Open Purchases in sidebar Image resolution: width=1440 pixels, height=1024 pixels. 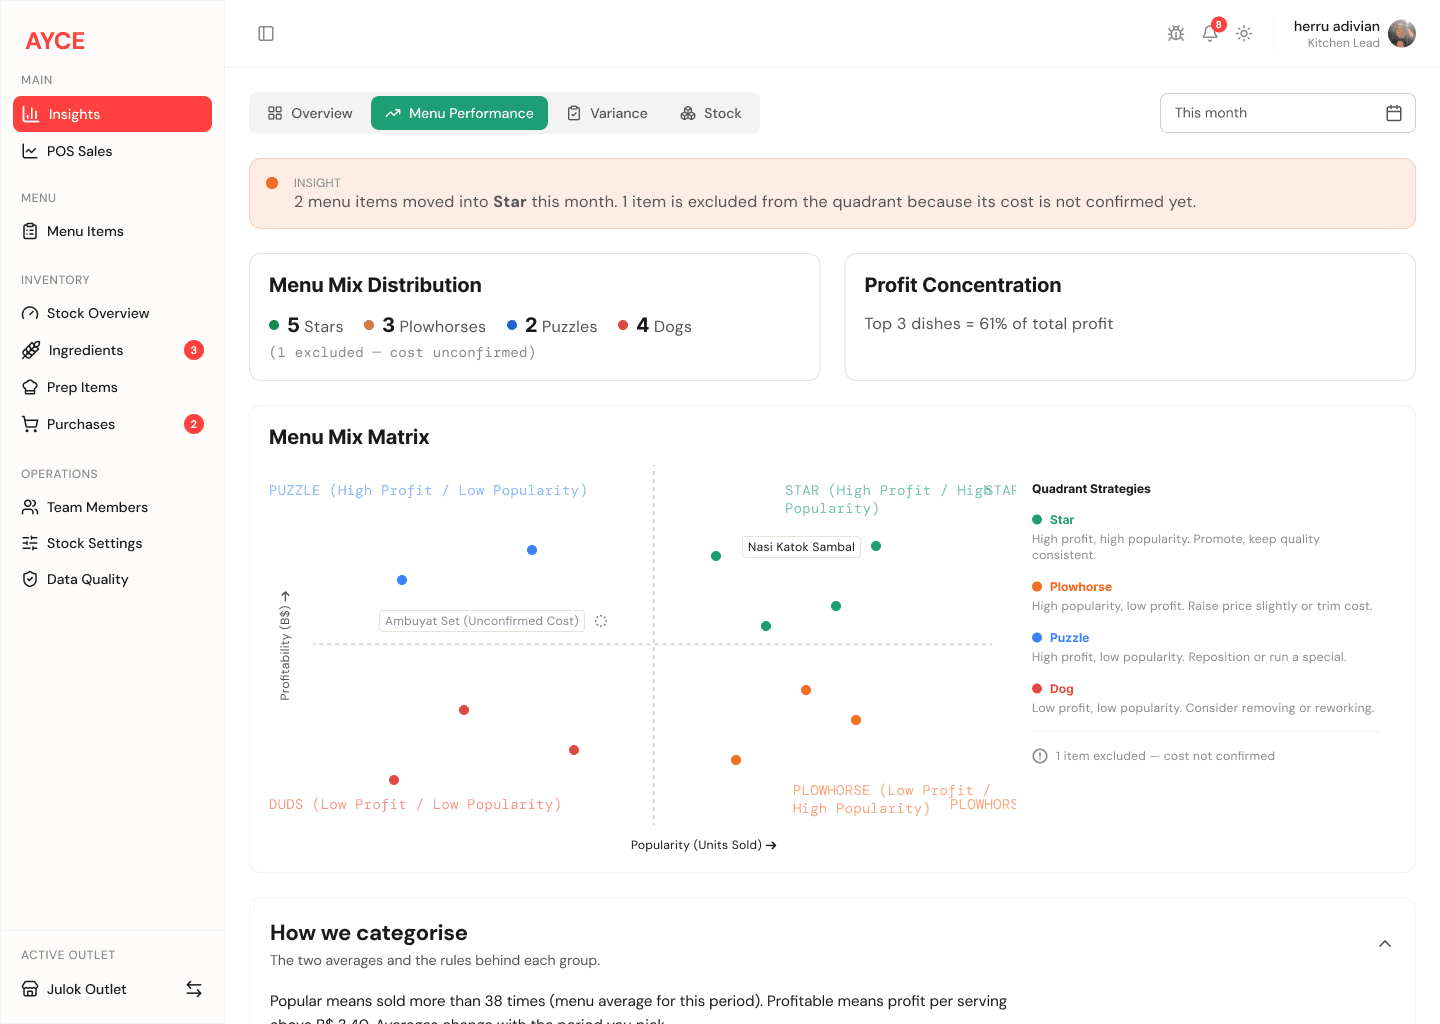[x=112, y=424]
